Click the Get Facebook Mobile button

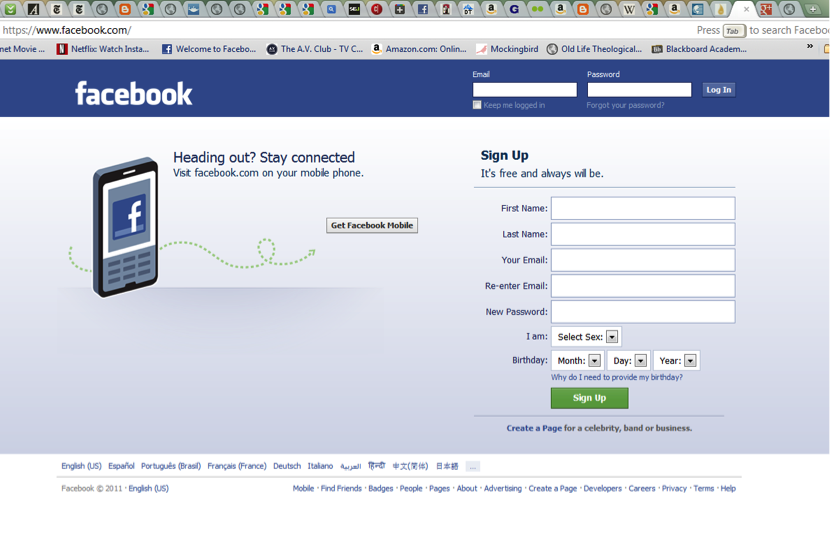point(372,226)
